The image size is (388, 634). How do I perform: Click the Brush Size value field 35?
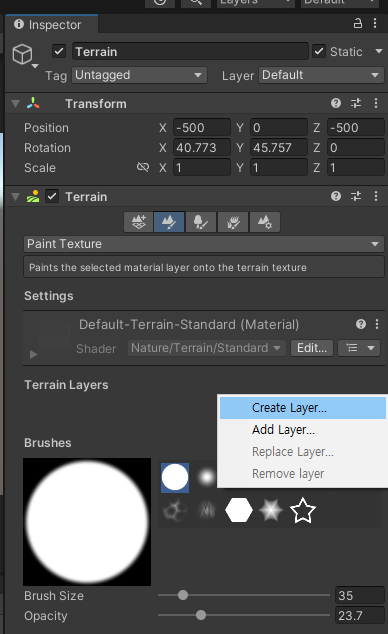click(360, 595)
